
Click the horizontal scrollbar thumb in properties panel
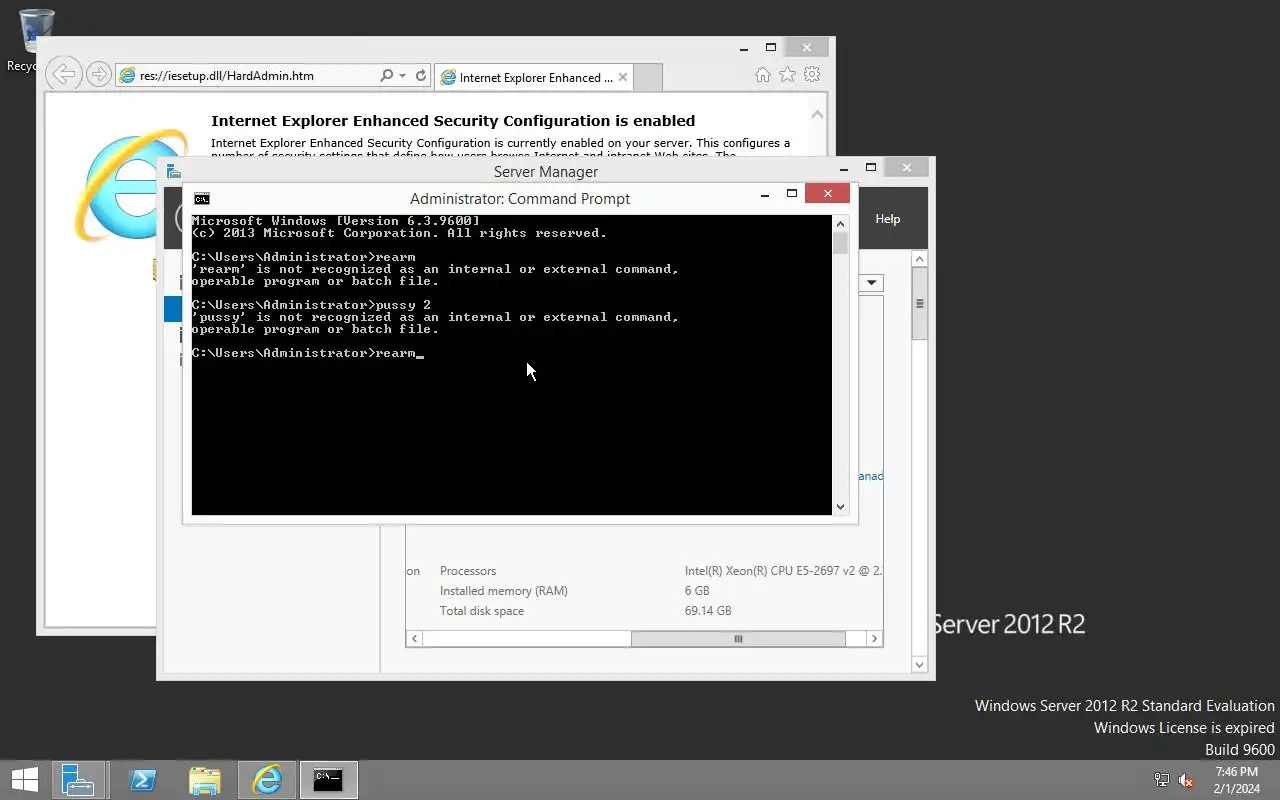[738, 638]
